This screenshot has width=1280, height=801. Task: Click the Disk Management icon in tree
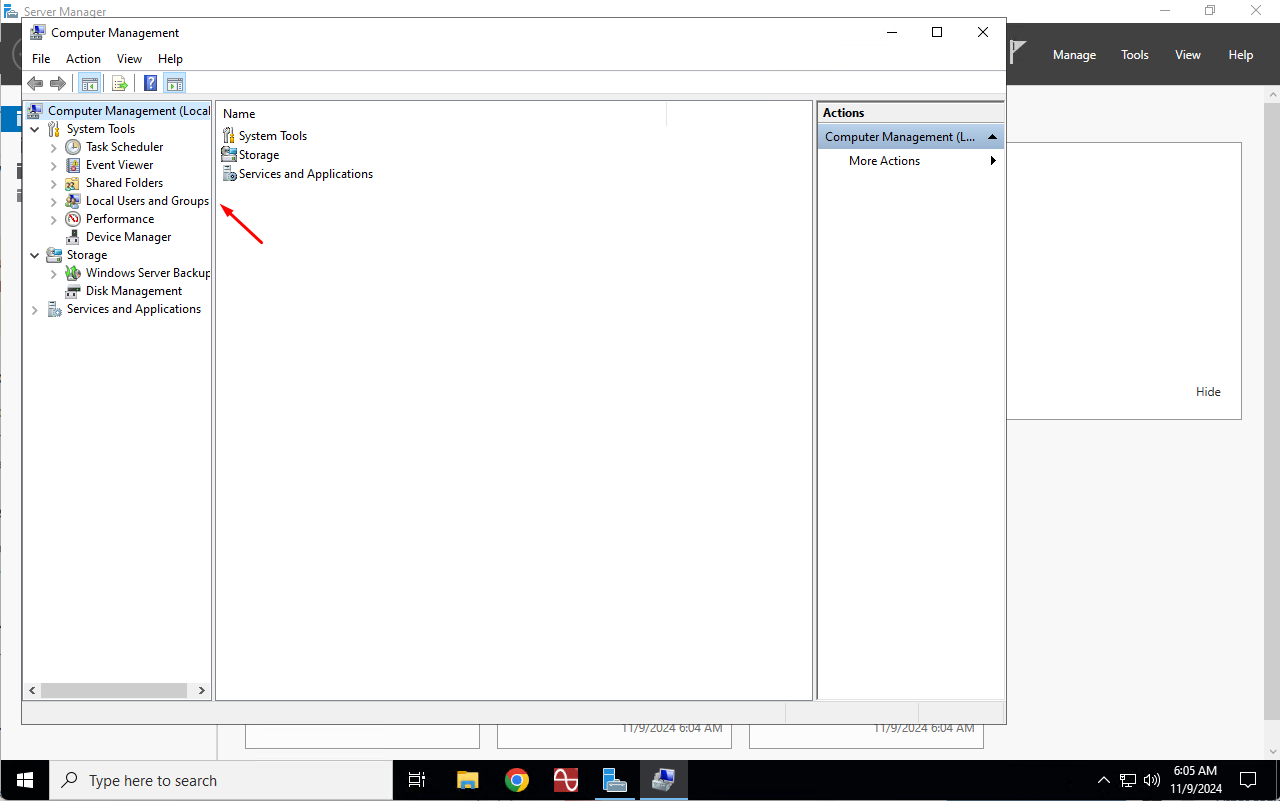tap(73, 291)
